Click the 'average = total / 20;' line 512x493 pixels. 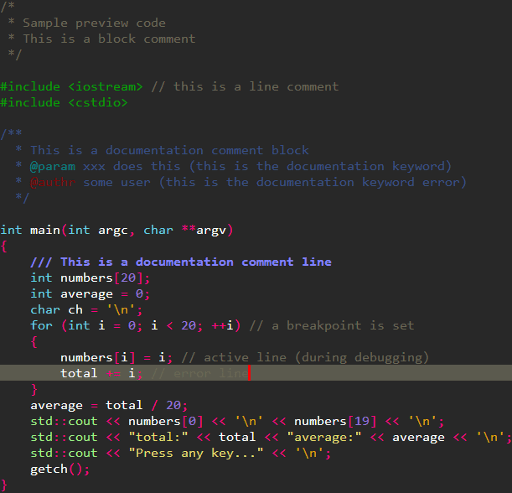109,405
